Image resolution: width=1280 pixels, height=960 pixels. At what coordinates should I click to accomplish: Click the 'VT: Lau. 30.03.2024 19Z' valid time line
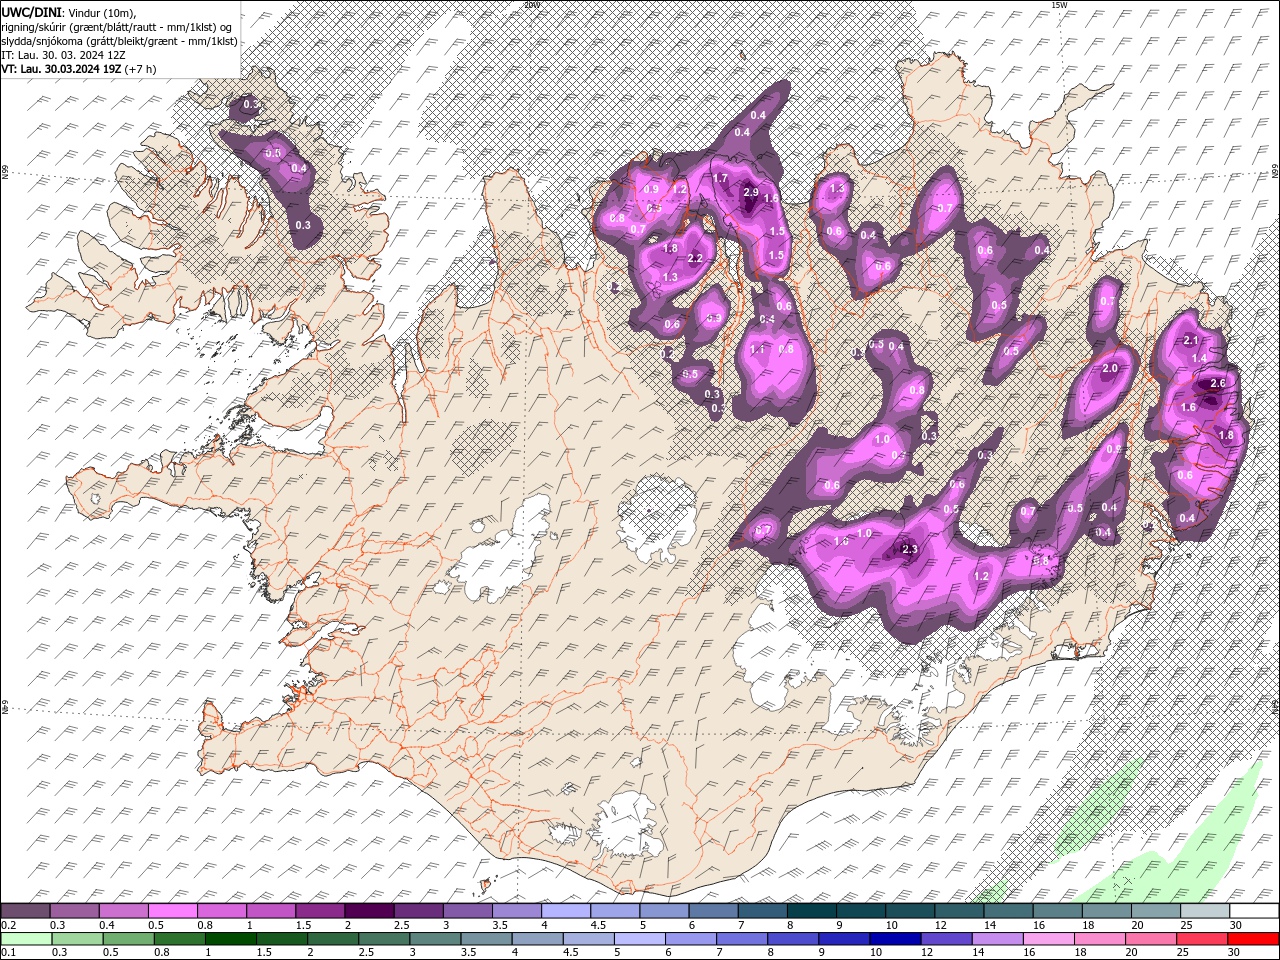pyautogui.click(x=61, y=69)
